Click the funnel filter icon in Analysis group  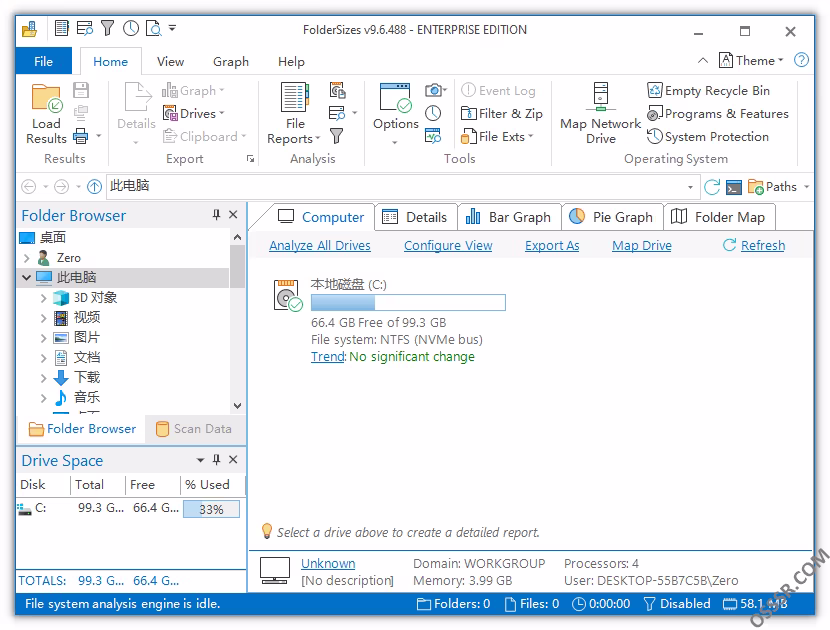[337, 137]
